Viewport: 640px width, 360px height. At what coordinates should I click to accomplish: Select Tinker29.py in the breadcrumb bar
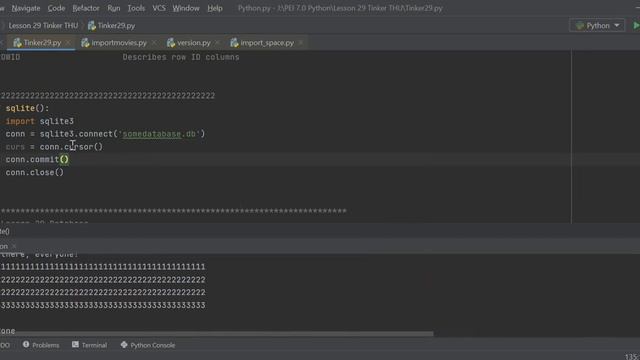[116, 26]
